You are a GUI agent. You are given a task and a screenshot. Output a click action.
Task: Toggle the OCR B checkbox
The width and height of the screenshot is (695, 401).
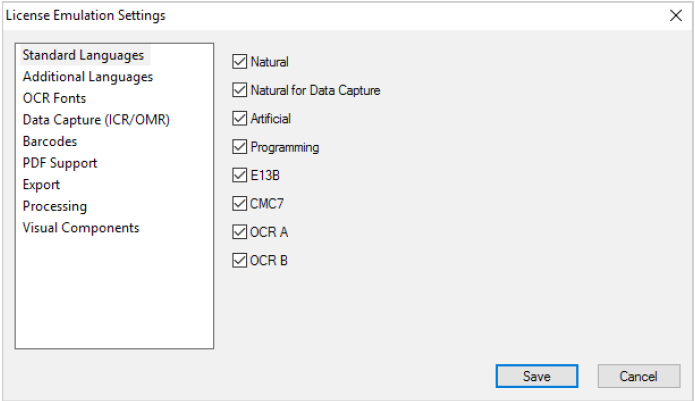(x=239, y=261)
